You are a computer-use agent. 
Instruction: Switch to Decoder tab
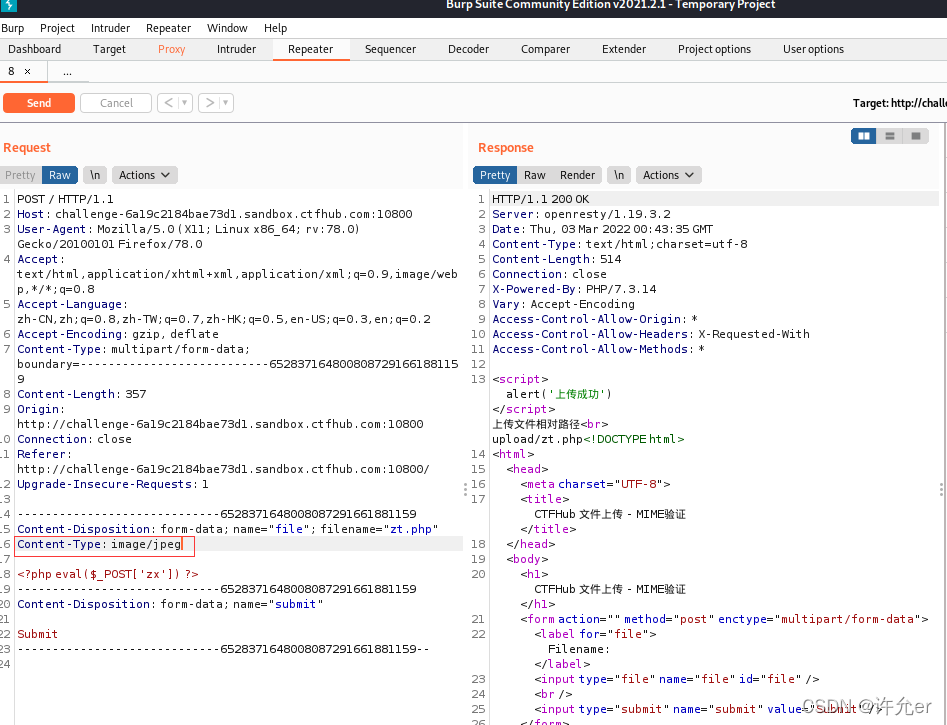[468, 50]
